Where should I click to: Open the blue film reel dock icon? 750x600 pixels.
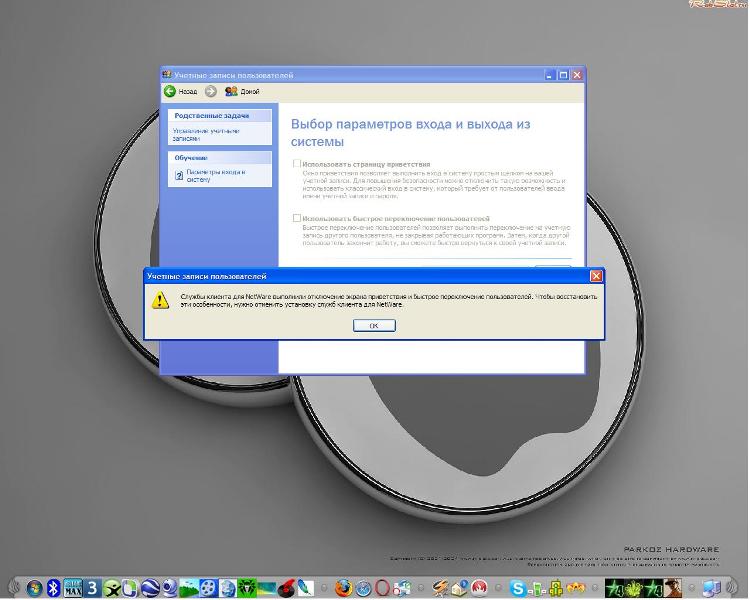(209, 588)
